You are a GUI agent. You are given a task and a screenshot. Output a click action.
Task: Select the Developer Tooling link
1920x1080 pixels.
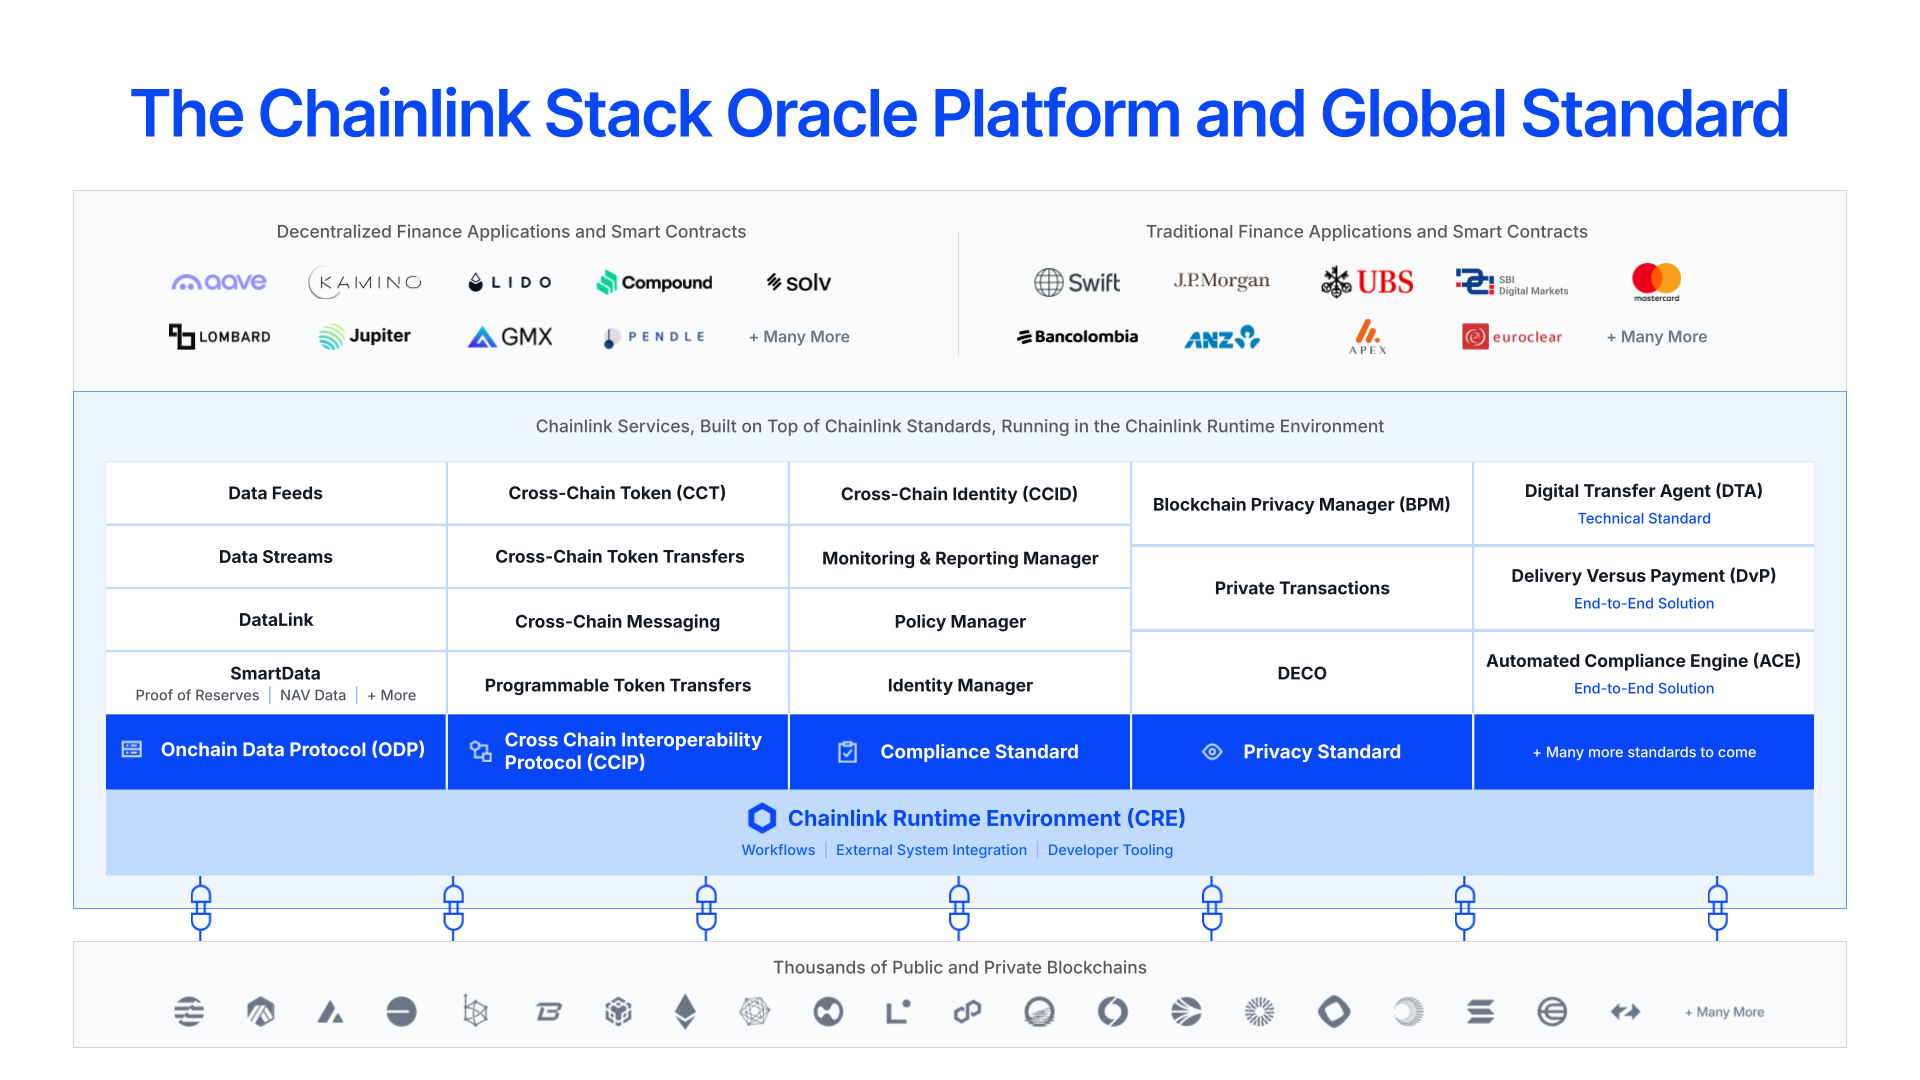[x=1110, y=850]
